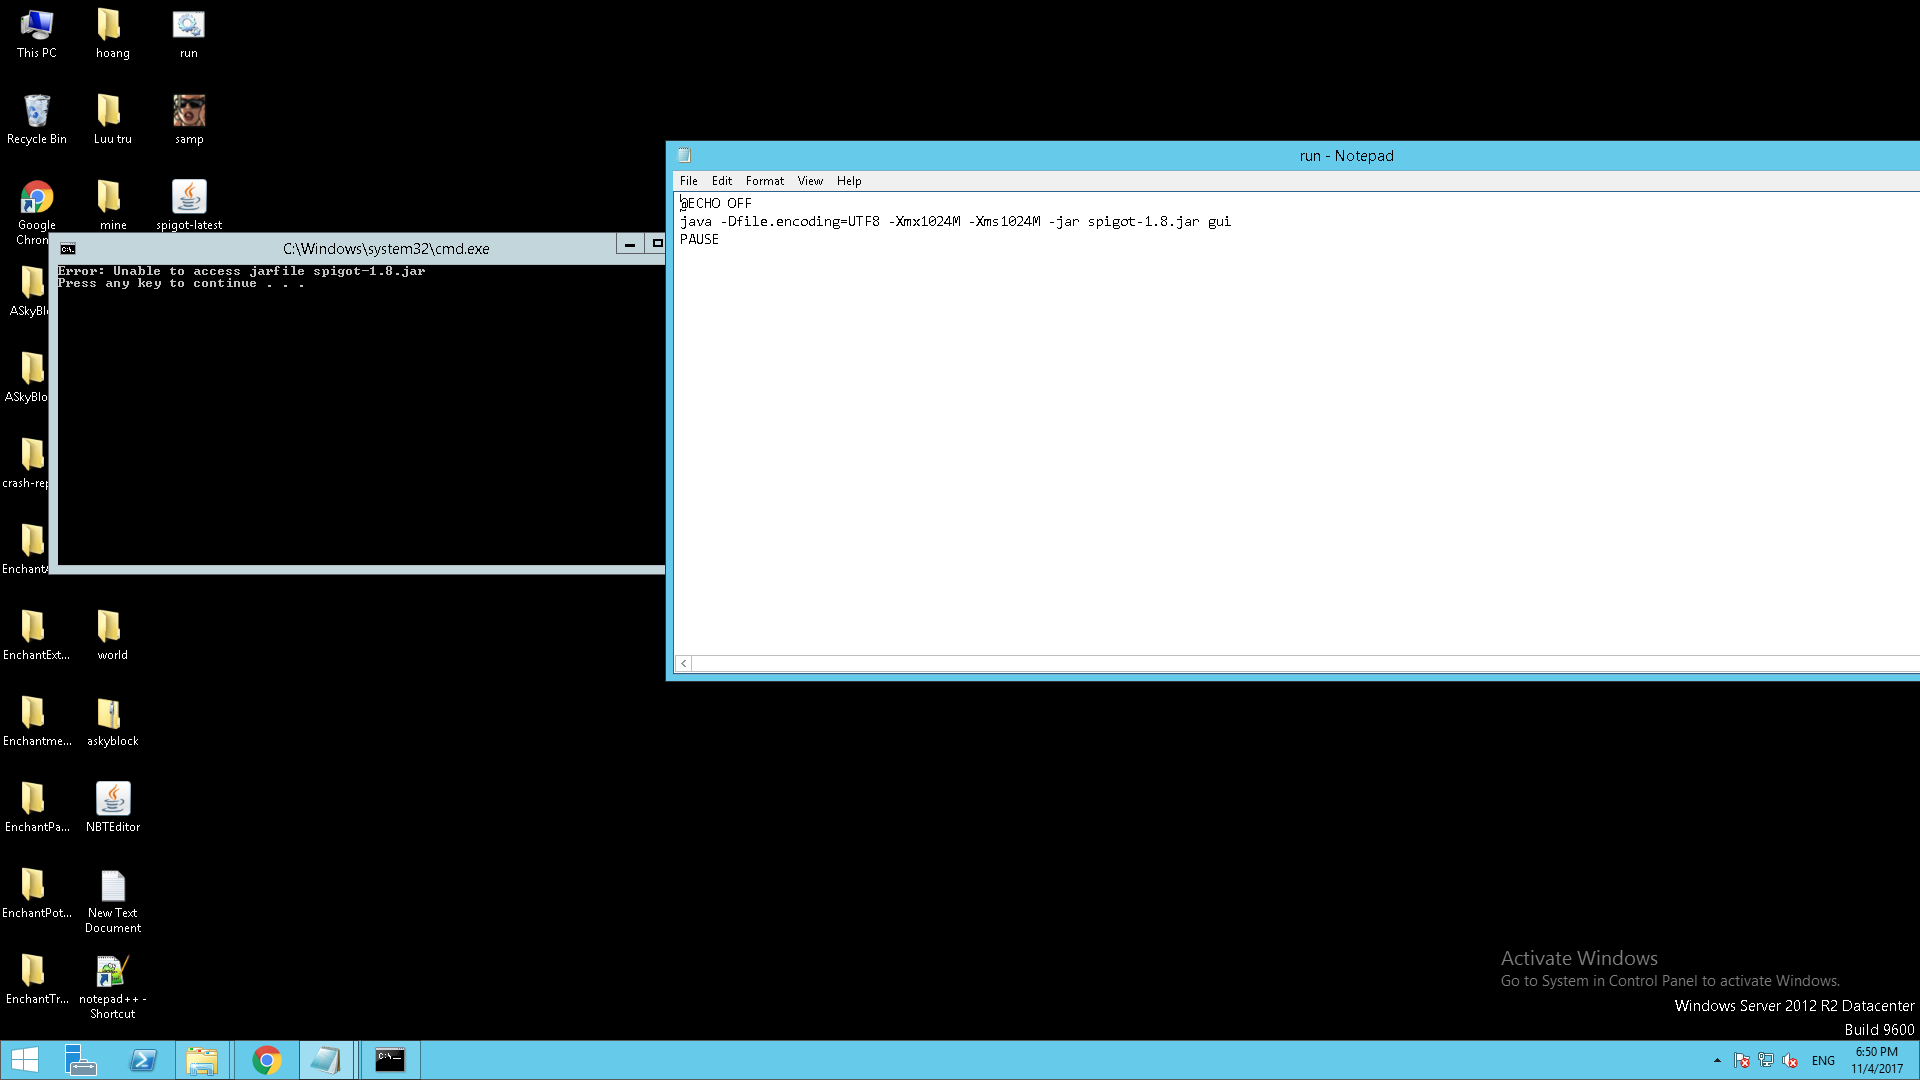Open File Explorer from the taskbar
Viewport: 1920px width, 1080px height.
pyautogui.click(x=202, y=1060)
